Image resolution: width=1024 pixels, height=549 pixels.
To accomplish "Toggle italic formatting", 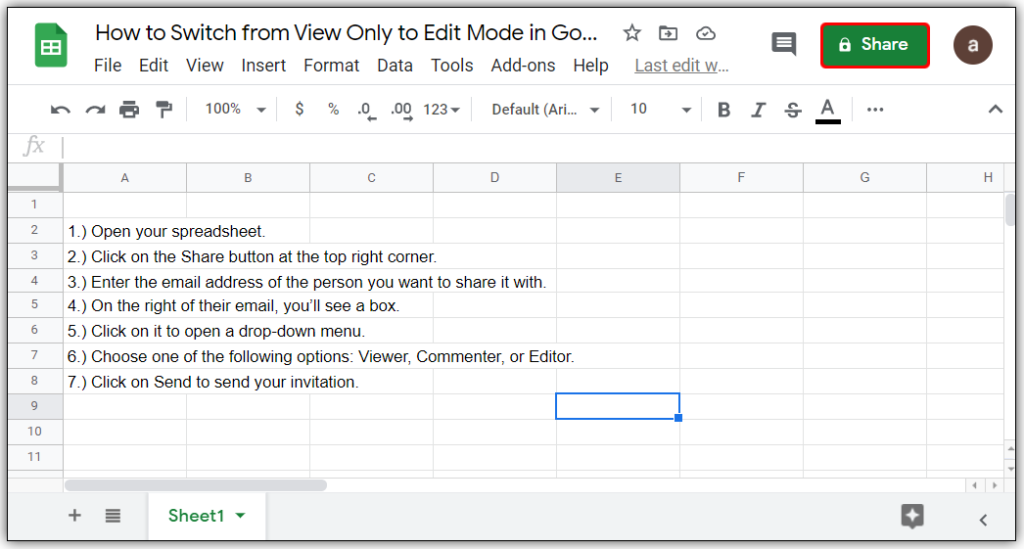I will (x=758, y=110).
